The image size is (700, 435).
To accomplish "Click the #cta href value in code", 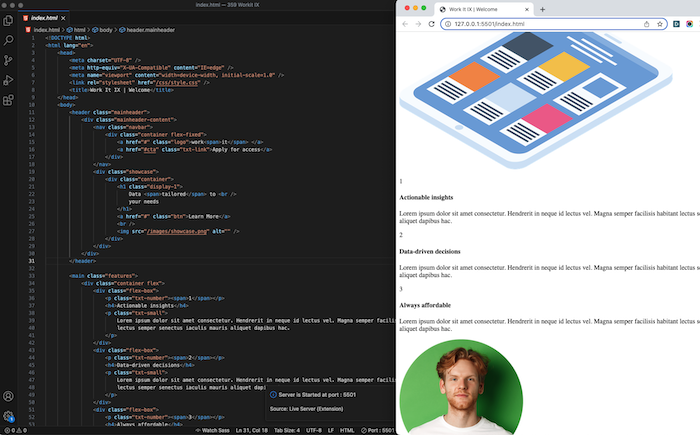I will [150, 150].
